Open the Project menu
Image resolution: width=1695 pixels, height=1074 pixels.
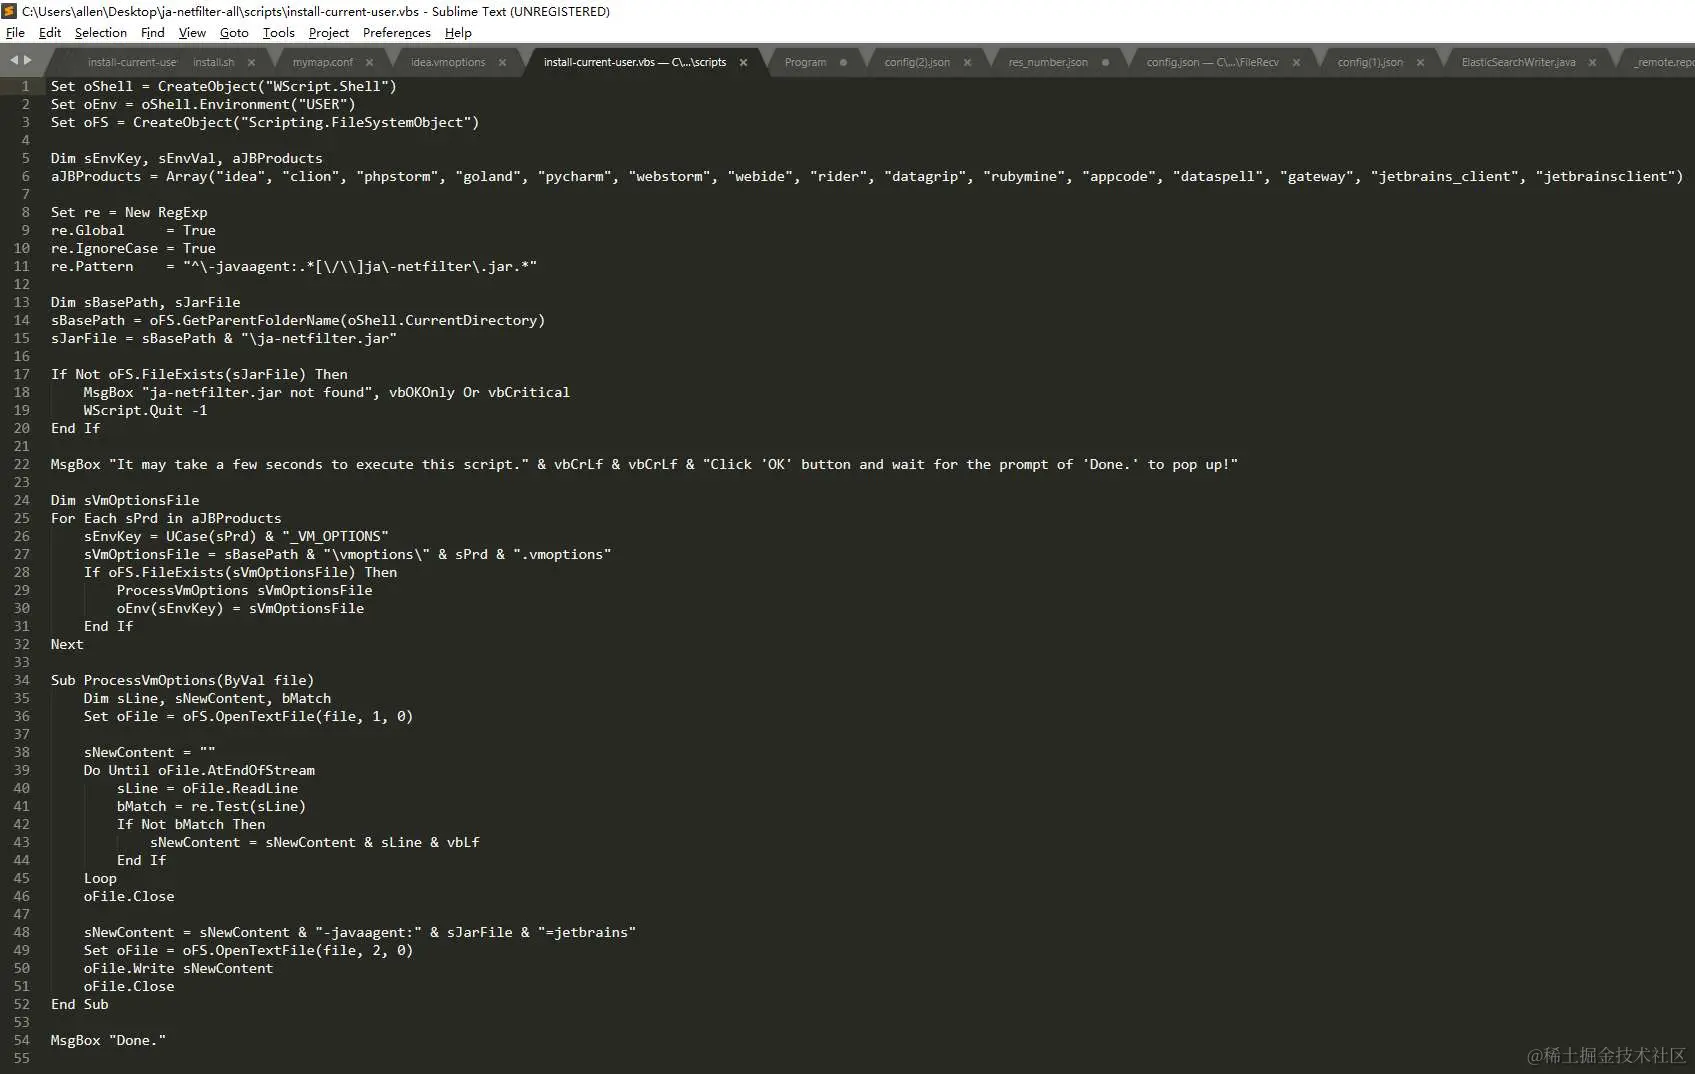329,33
